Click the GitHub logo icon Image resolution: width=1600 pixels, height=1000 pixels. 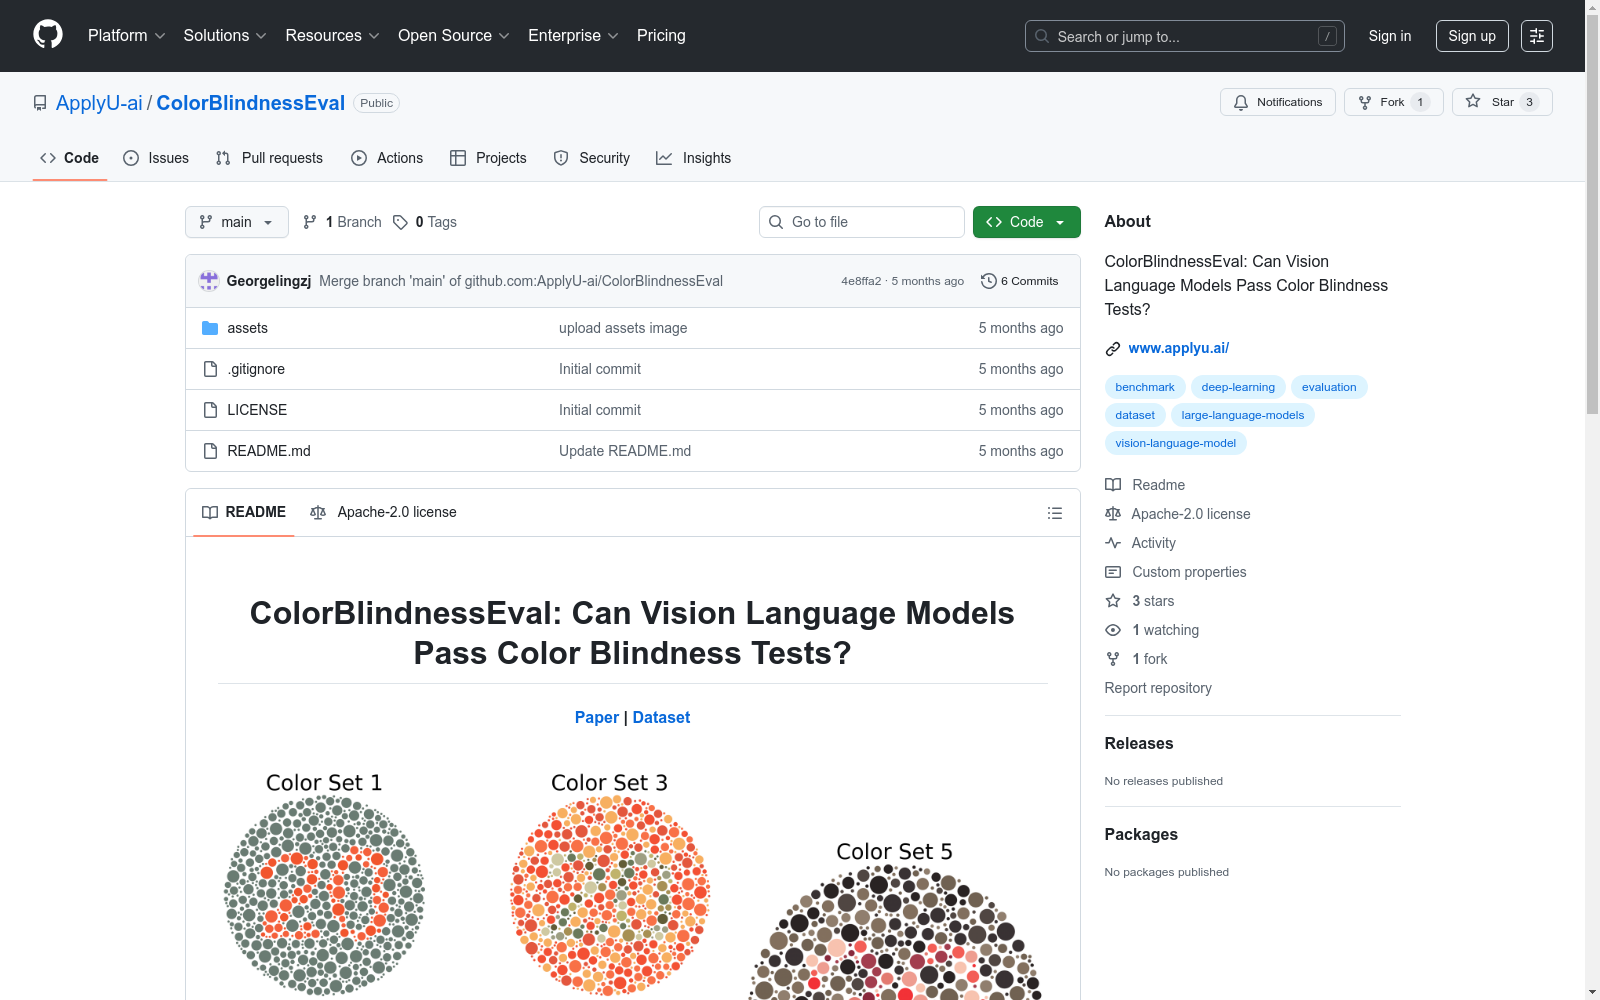click(48, 35)
